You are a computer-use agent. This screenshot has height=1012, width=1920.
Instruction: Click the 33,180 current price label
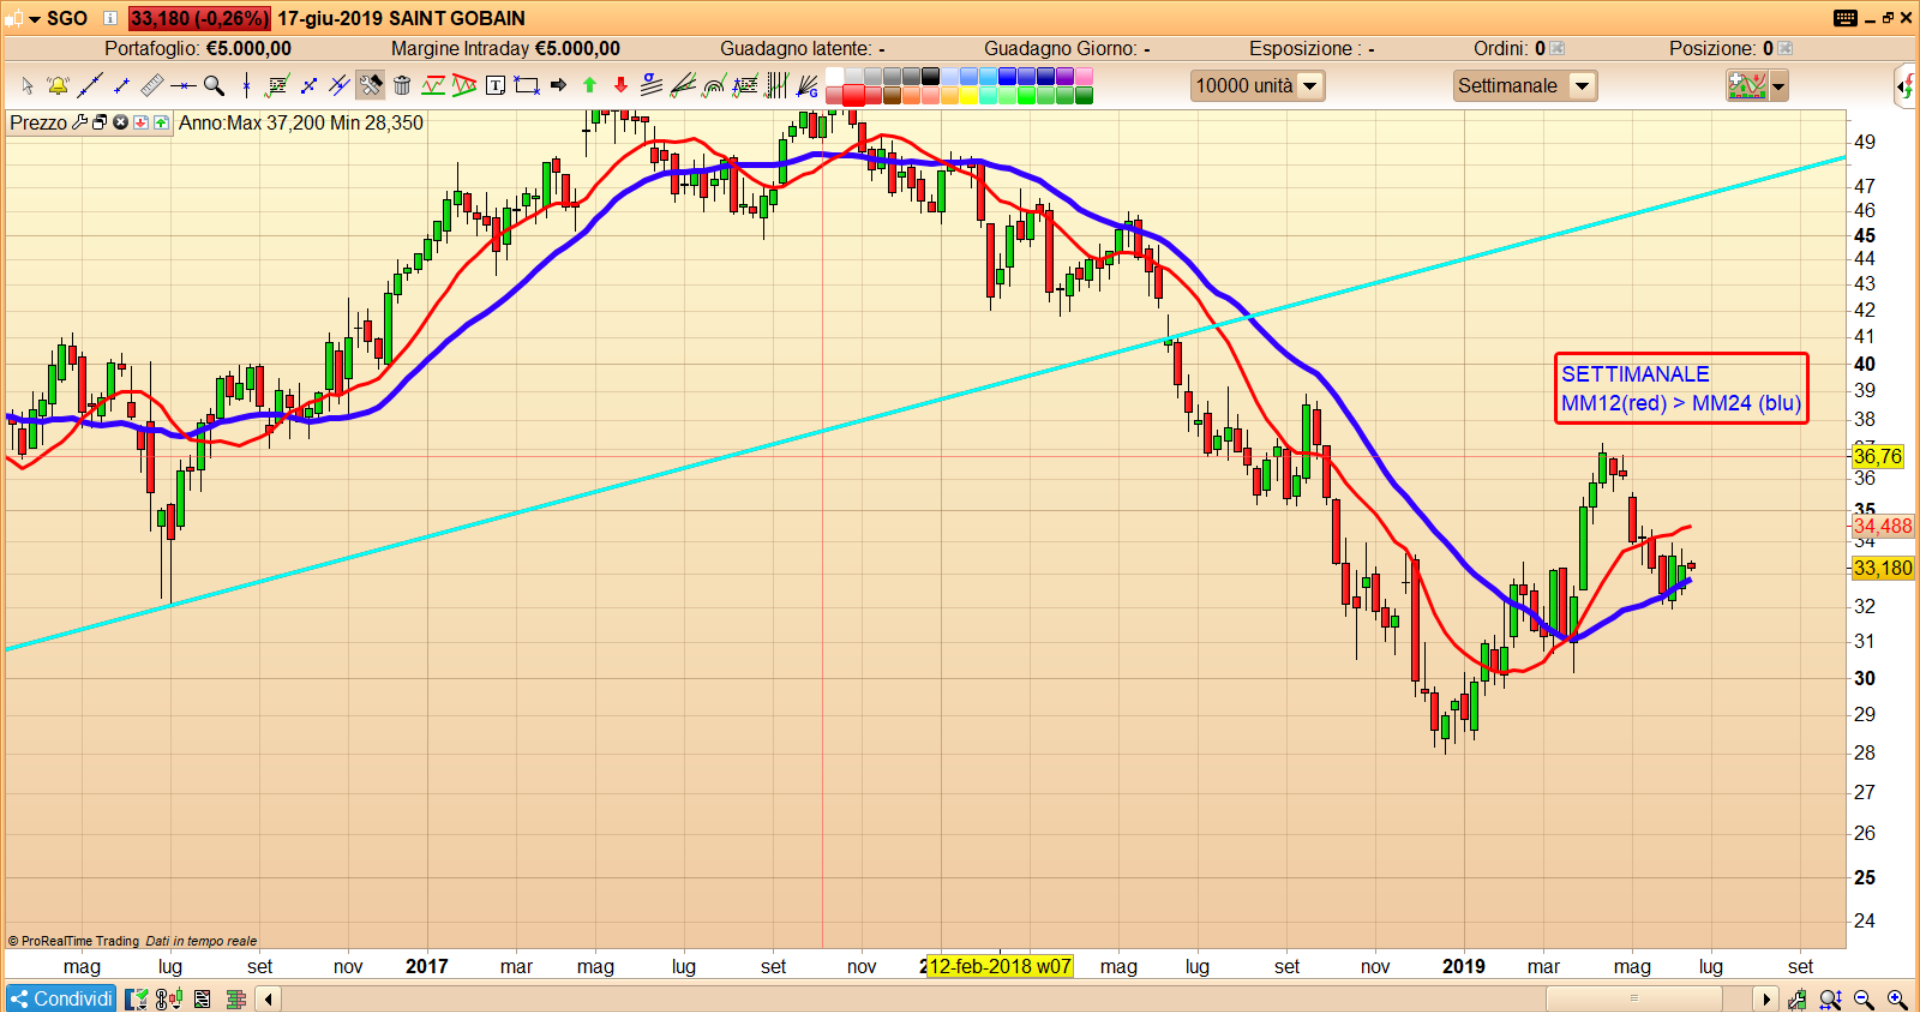(x=1883, y=568)
